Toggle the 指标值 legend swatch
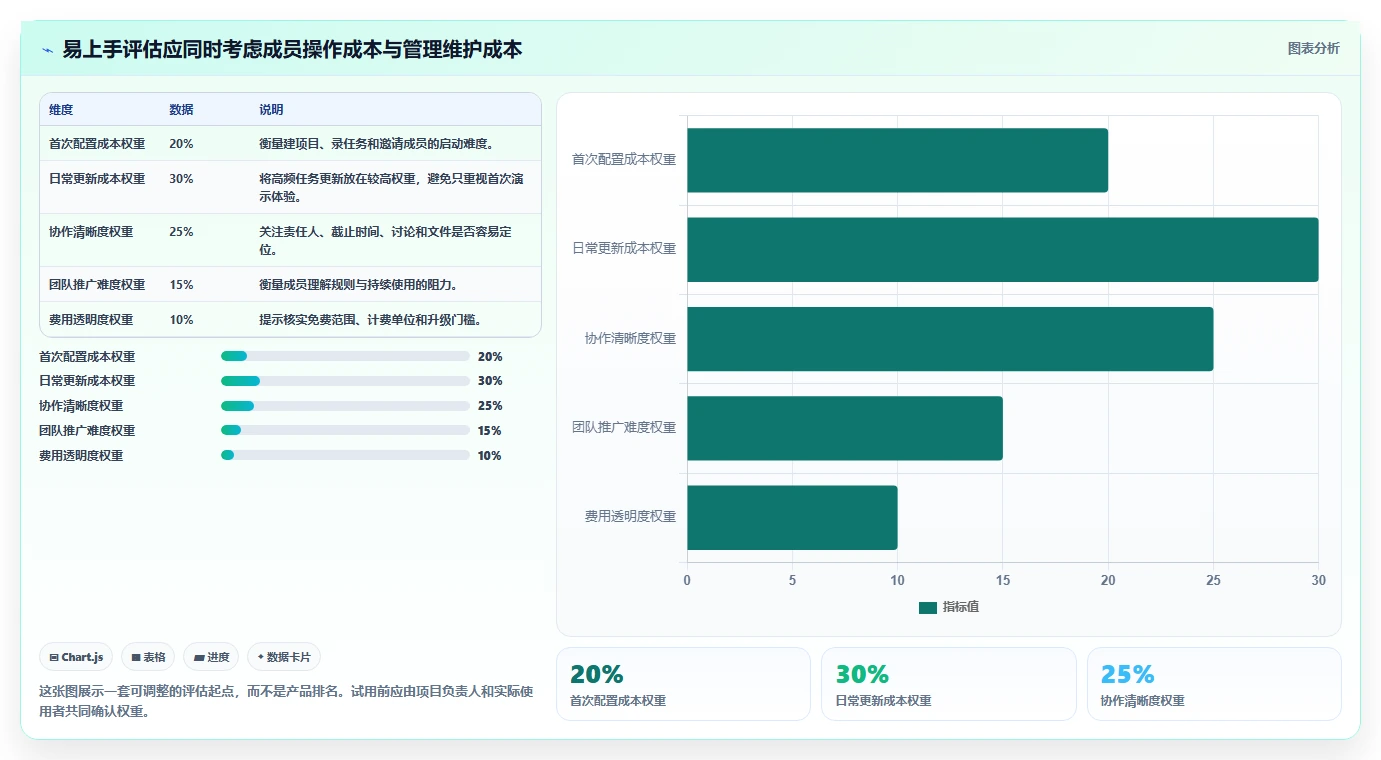1381x760 pixels. point(928,607)
